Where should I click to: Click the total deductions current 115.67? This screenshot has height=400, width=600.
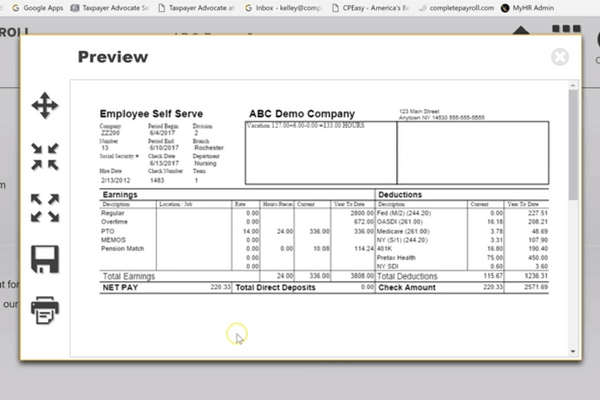coord(493,276)
